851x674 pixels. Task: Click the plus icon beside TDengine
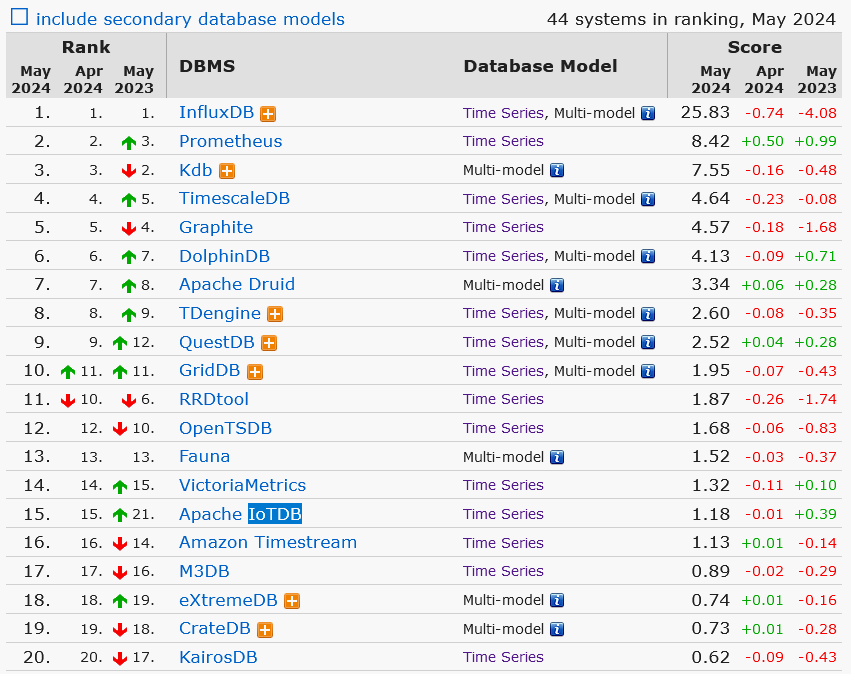275,314
